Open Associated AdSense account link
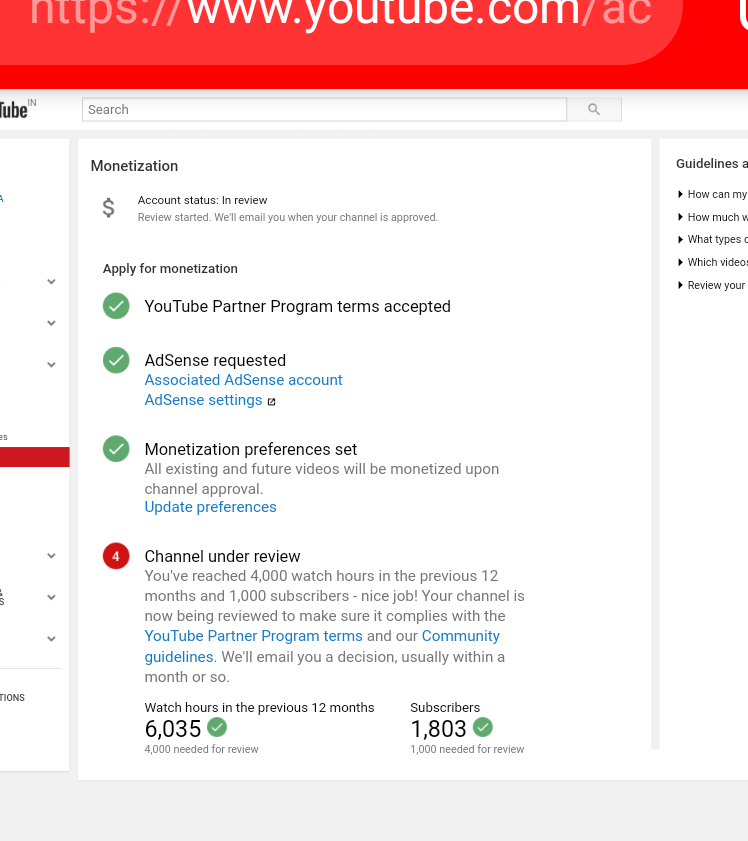Image resolution: width=748 pixels, height=841 pixels. [243, 380]
